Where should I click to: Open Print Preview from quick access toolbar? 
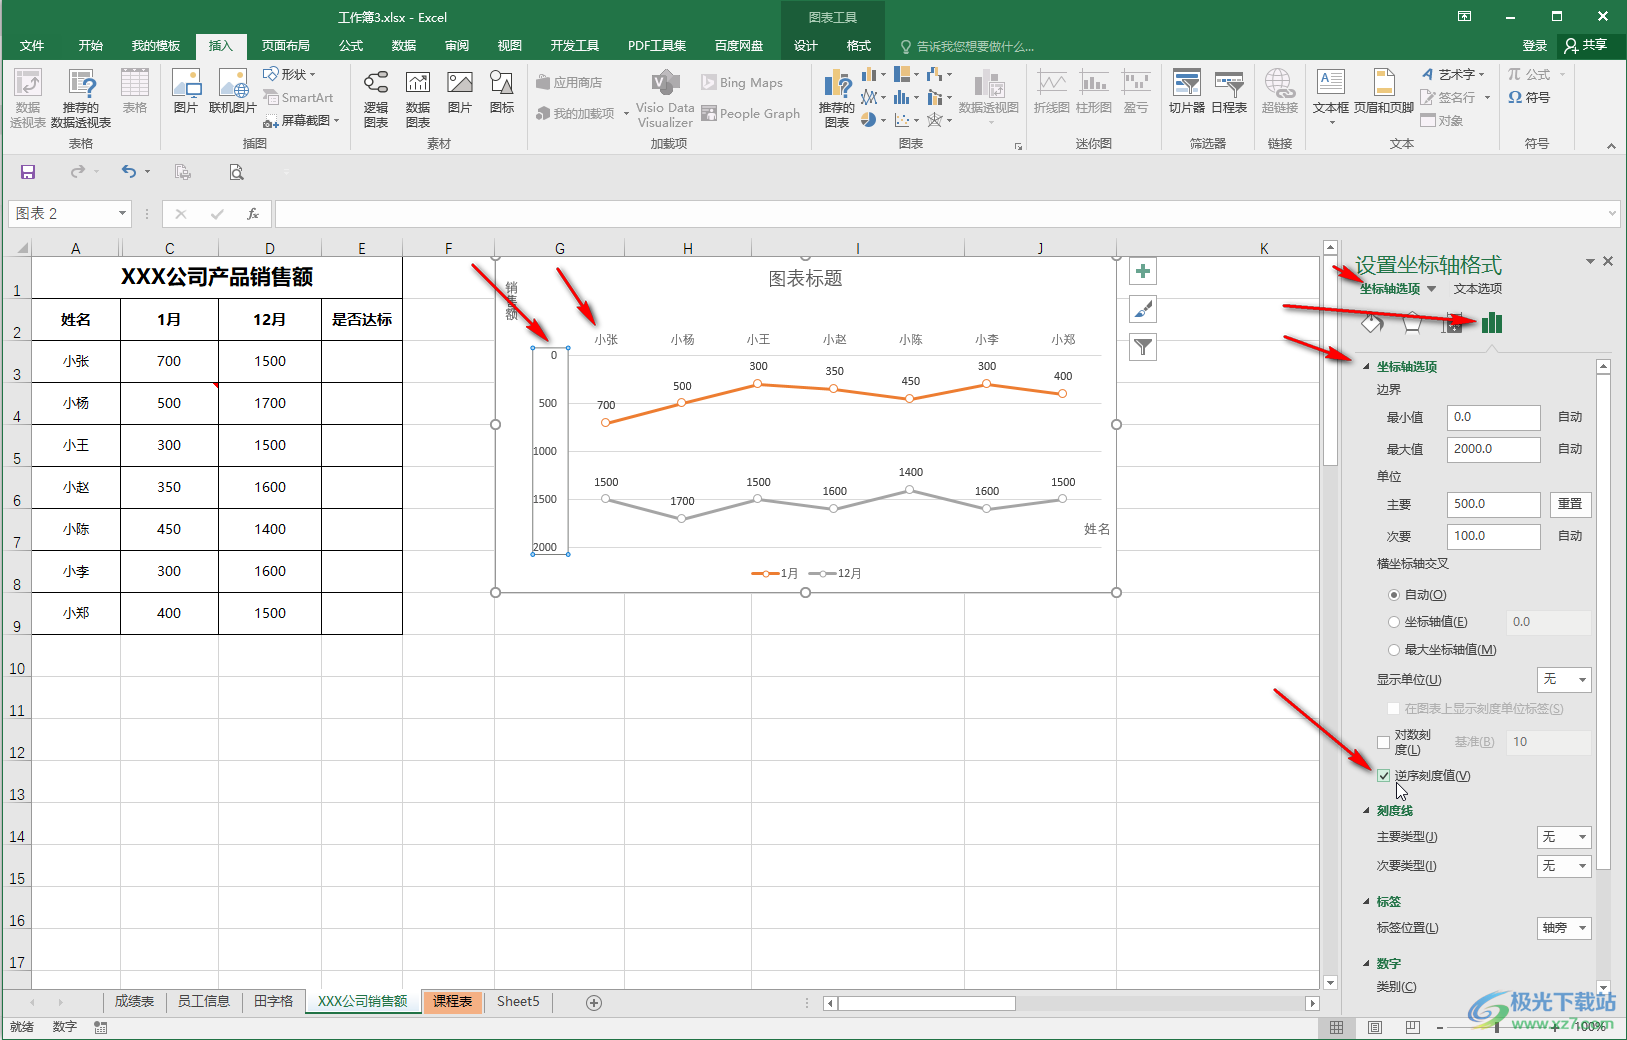[236, 172]
